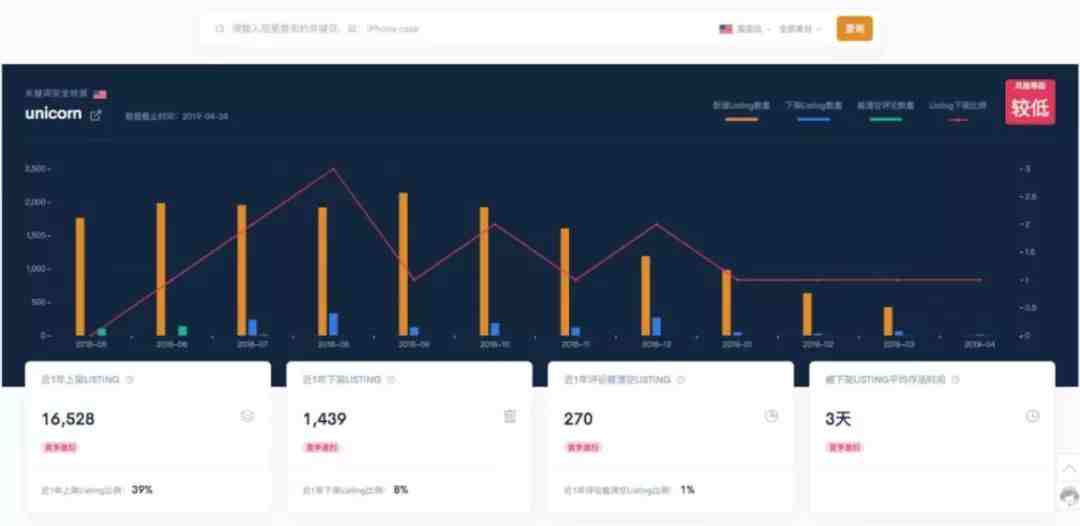Click the scroll-to-top arrow button
This screenshot has width=1080, height=526.
(x=1069, y=470)
